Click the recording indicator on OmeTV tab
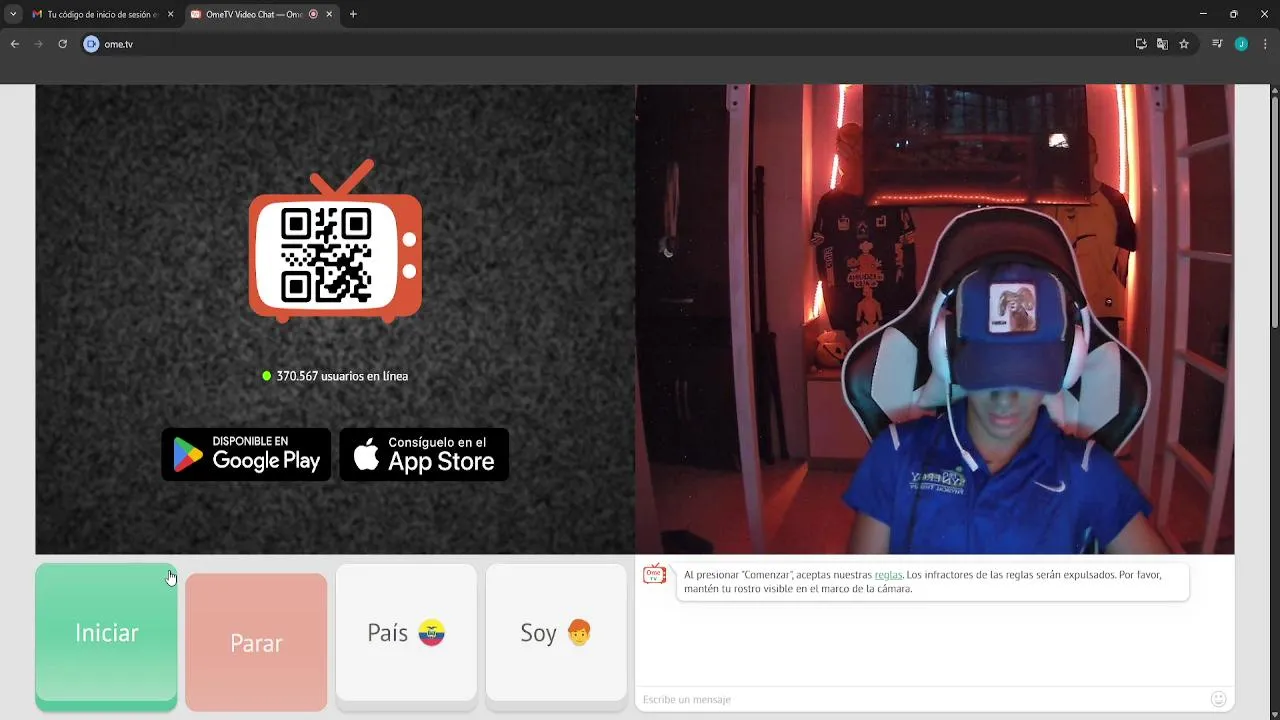This screenshot has height=720, width=1280. [314, 14]
